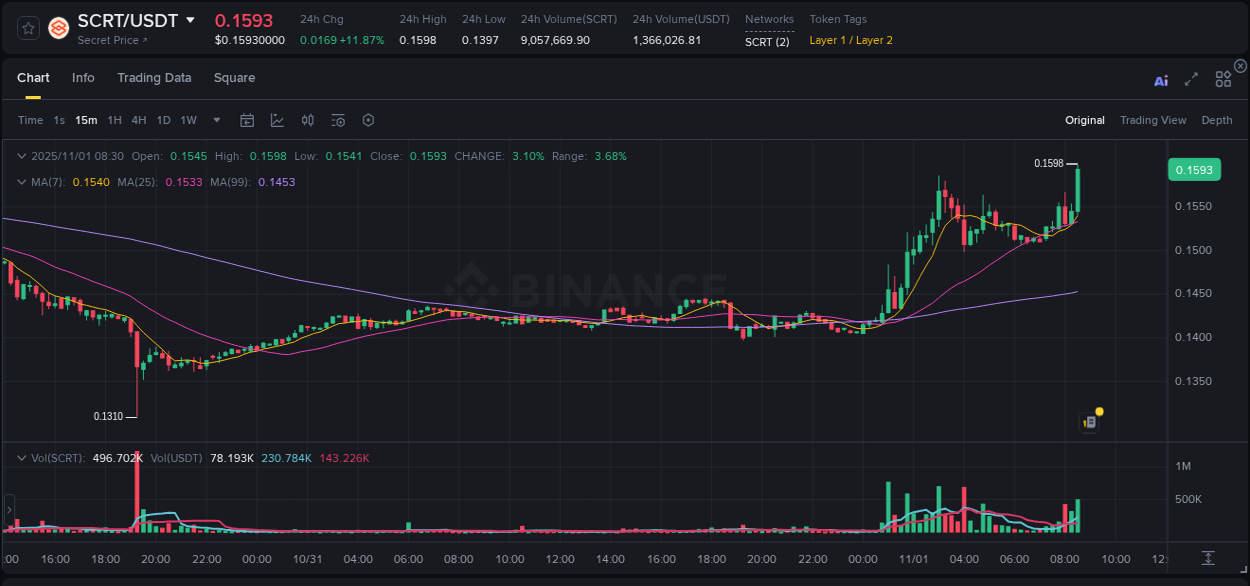Open the candlestick style icon
Screen dimensions: 1250x586
[307, 120]
